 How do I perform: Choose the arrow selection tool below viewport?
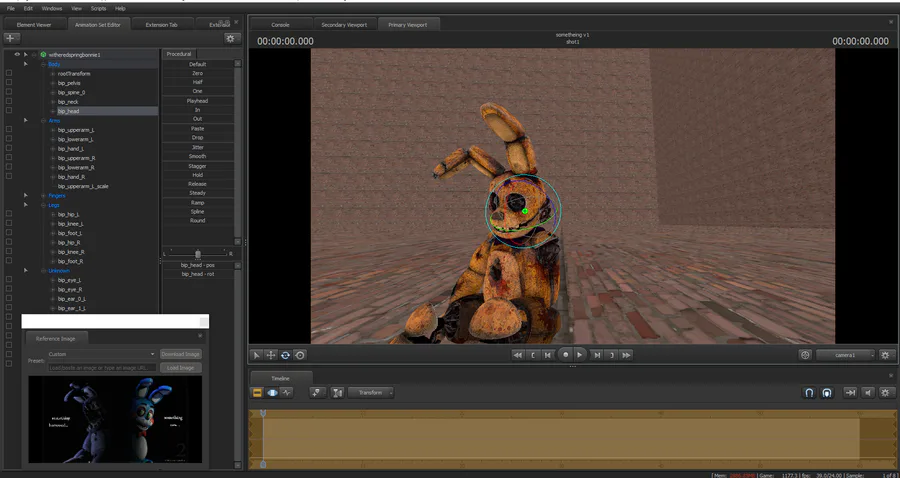[x=257, y=355]
